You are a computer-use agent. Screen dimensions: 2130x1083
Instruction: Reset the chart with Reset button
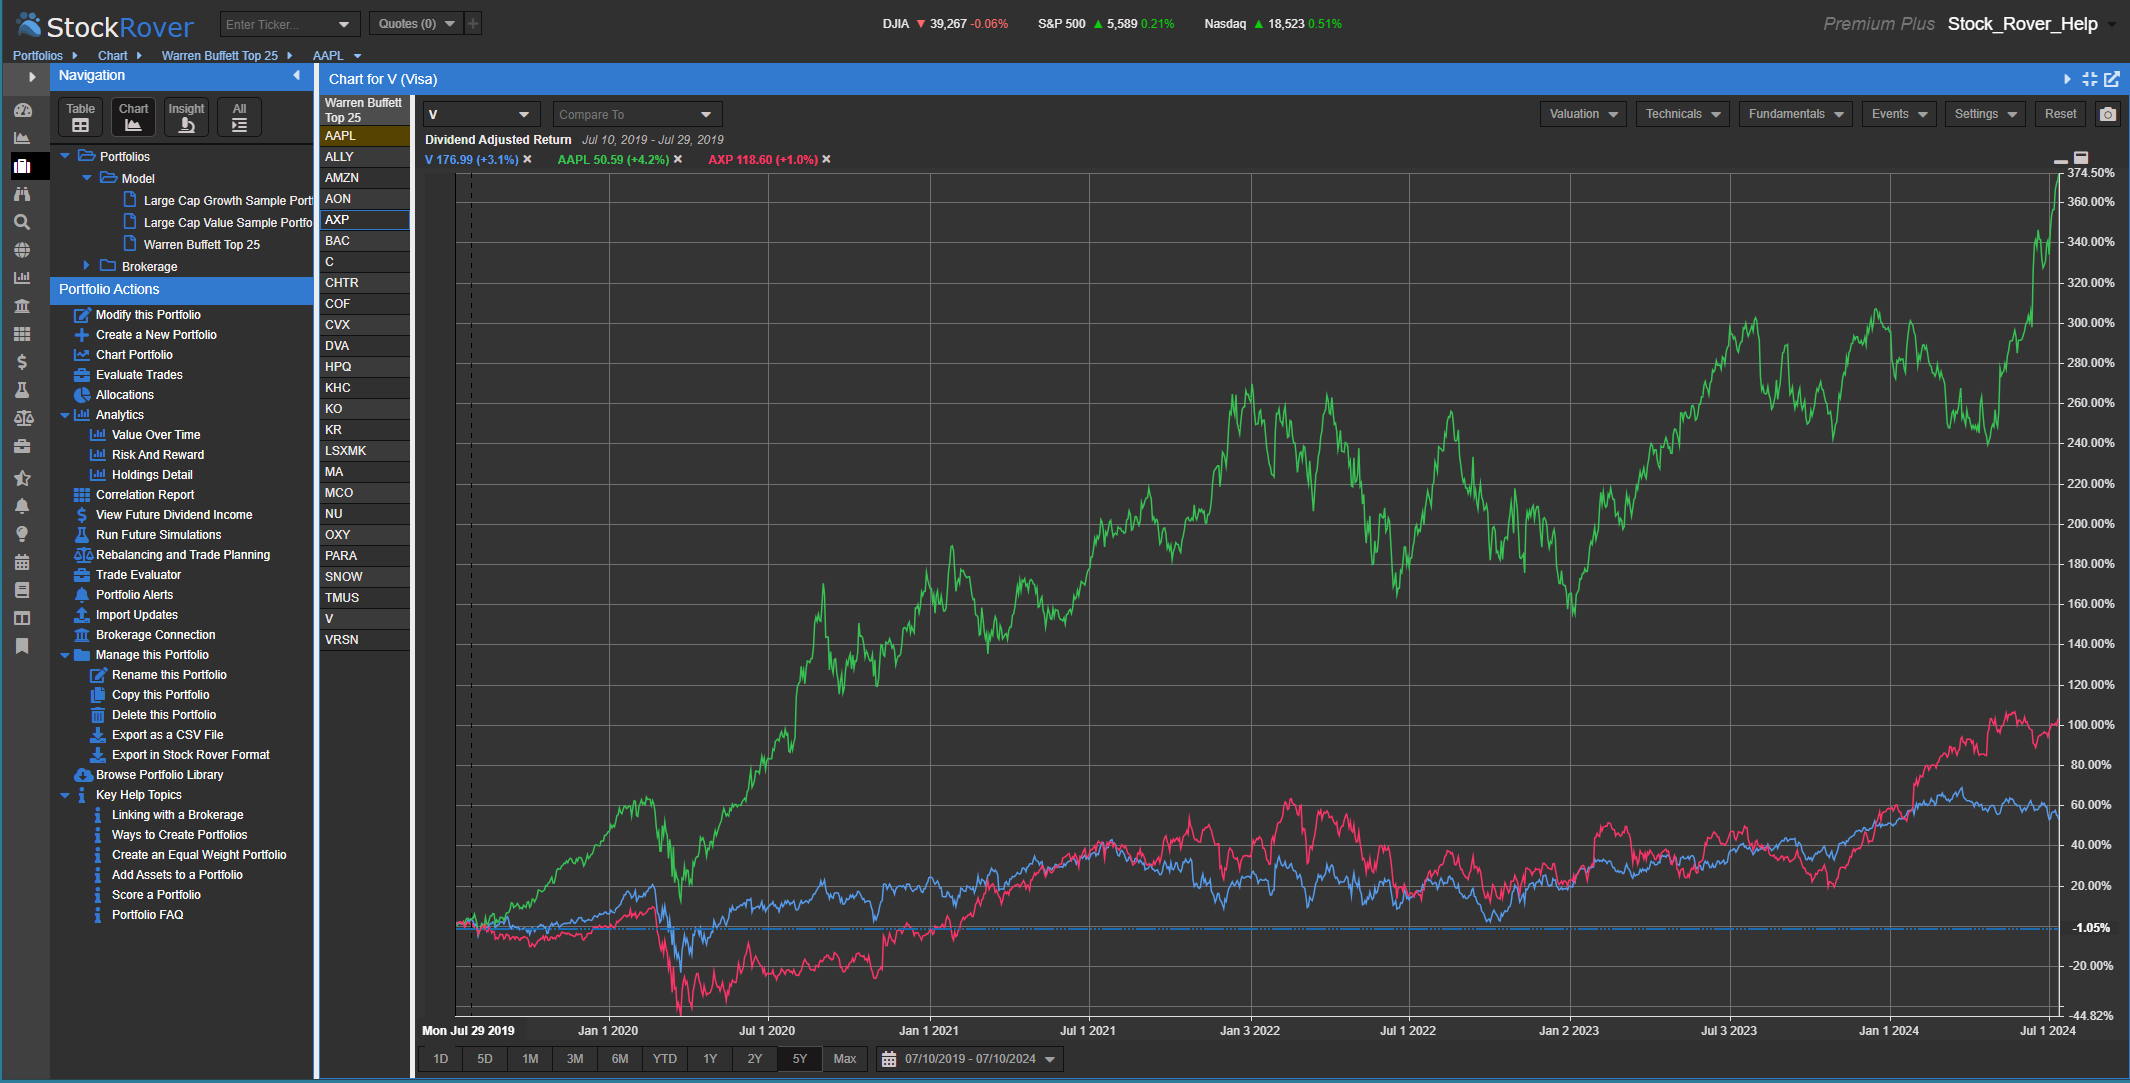tap(2060, 114)
